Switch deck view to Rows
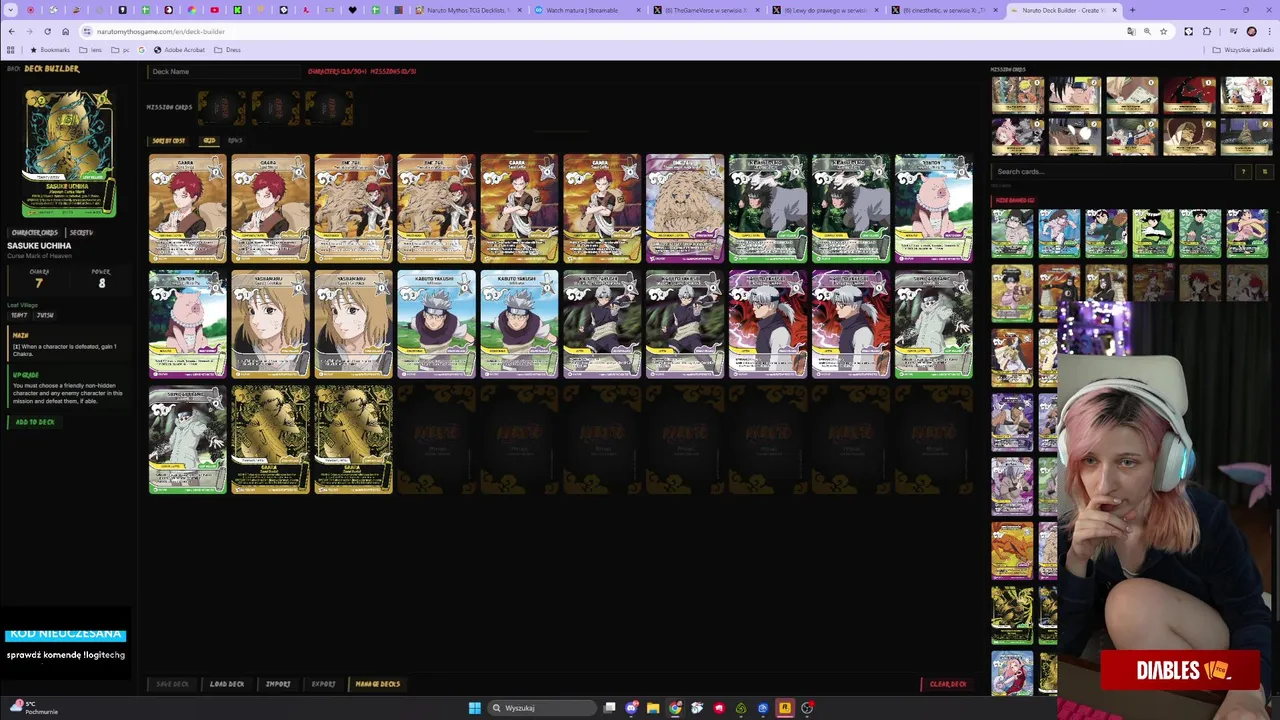Image resolution: width=1280 pixels, height=720 pixels. (235, 141)
